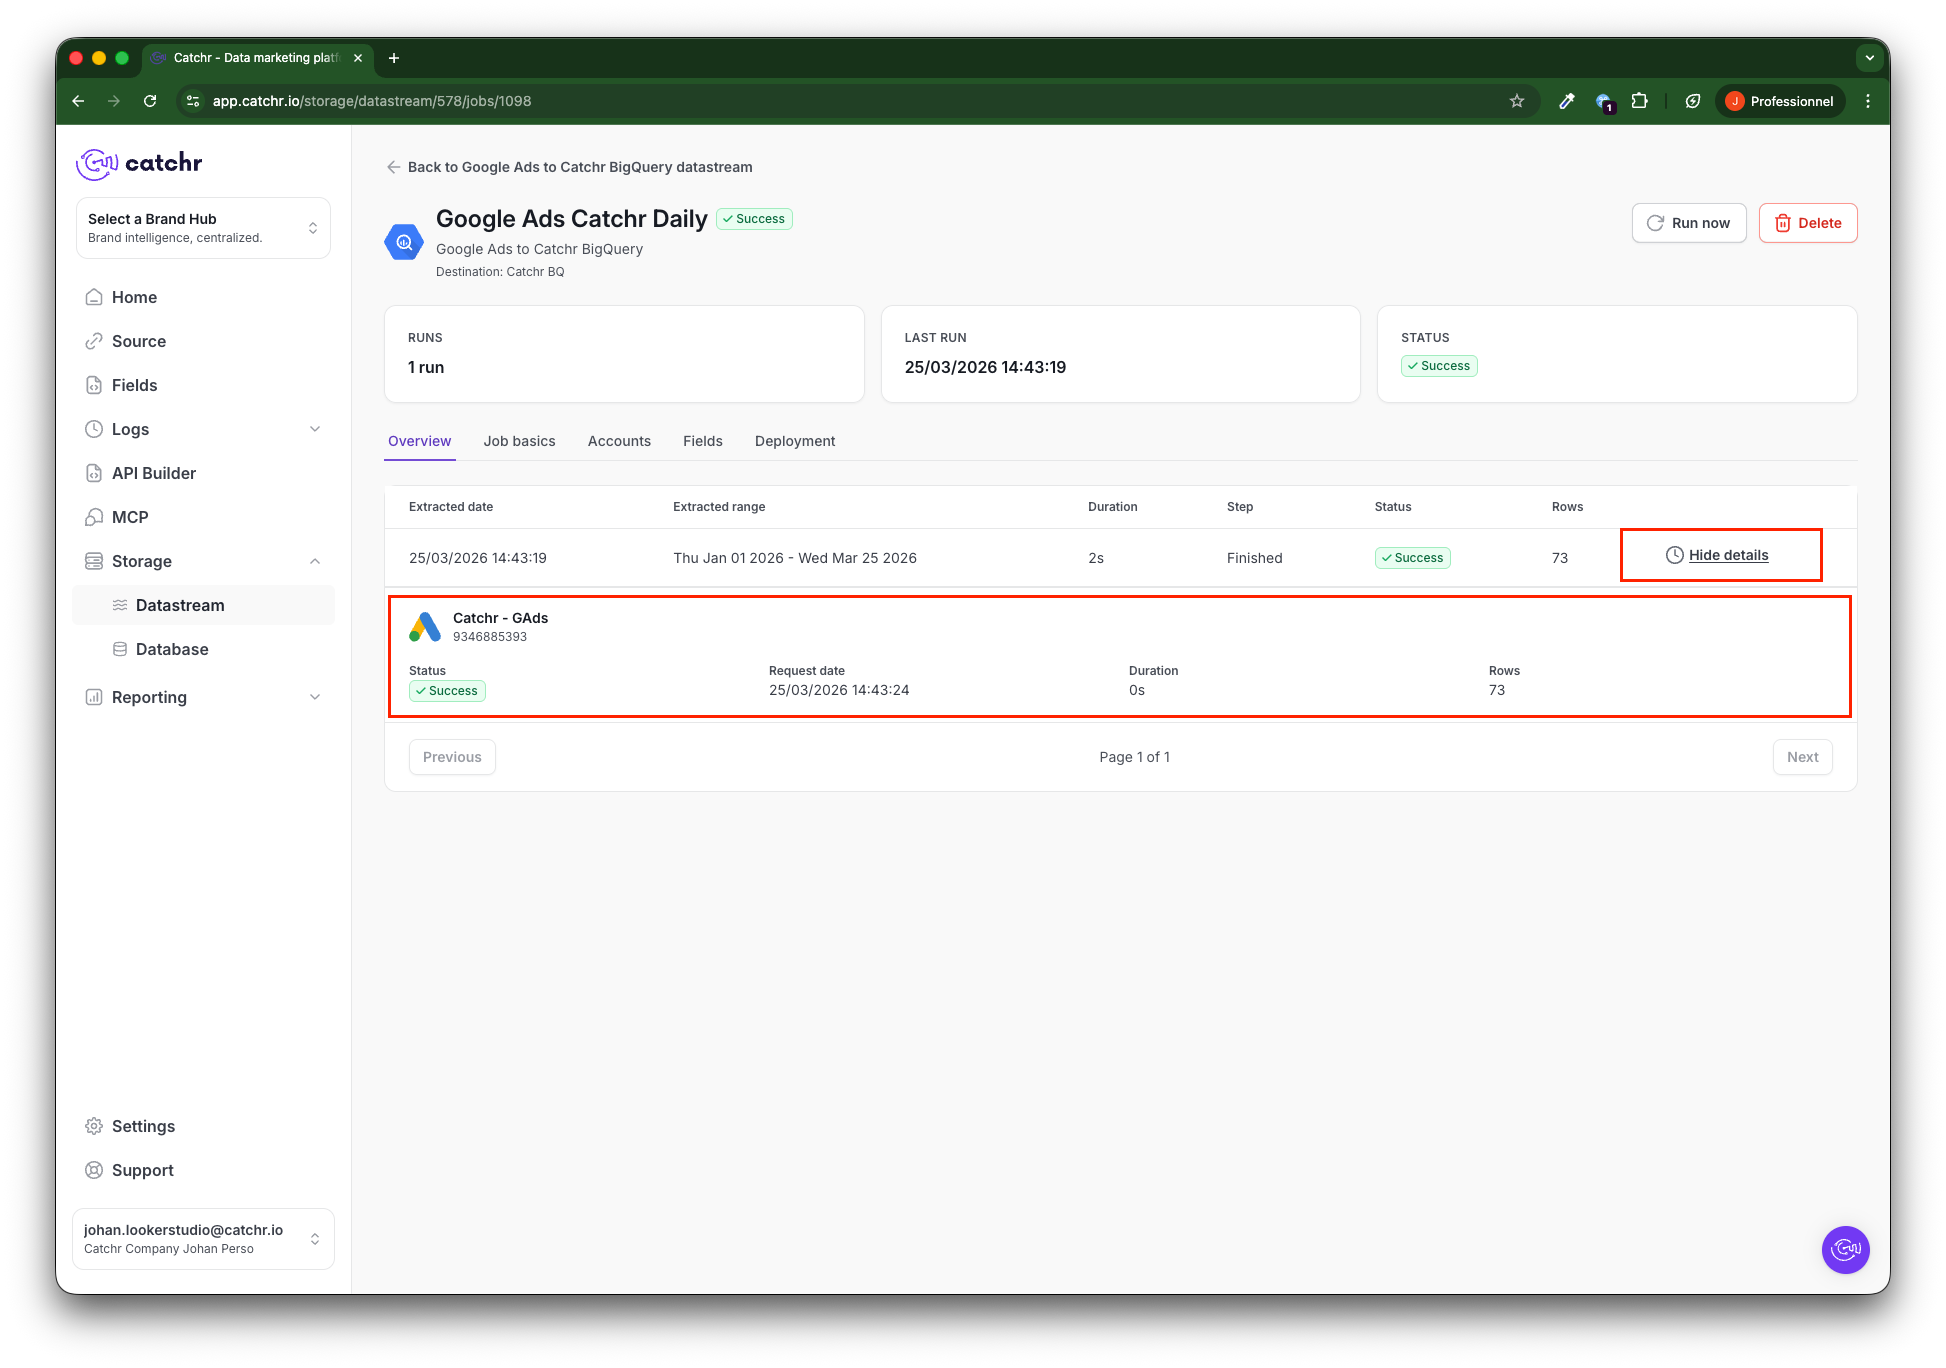Open the Select a Brand Hub dropdown
Viewport: 1946px width, 1368px height.
click(203, 228)
